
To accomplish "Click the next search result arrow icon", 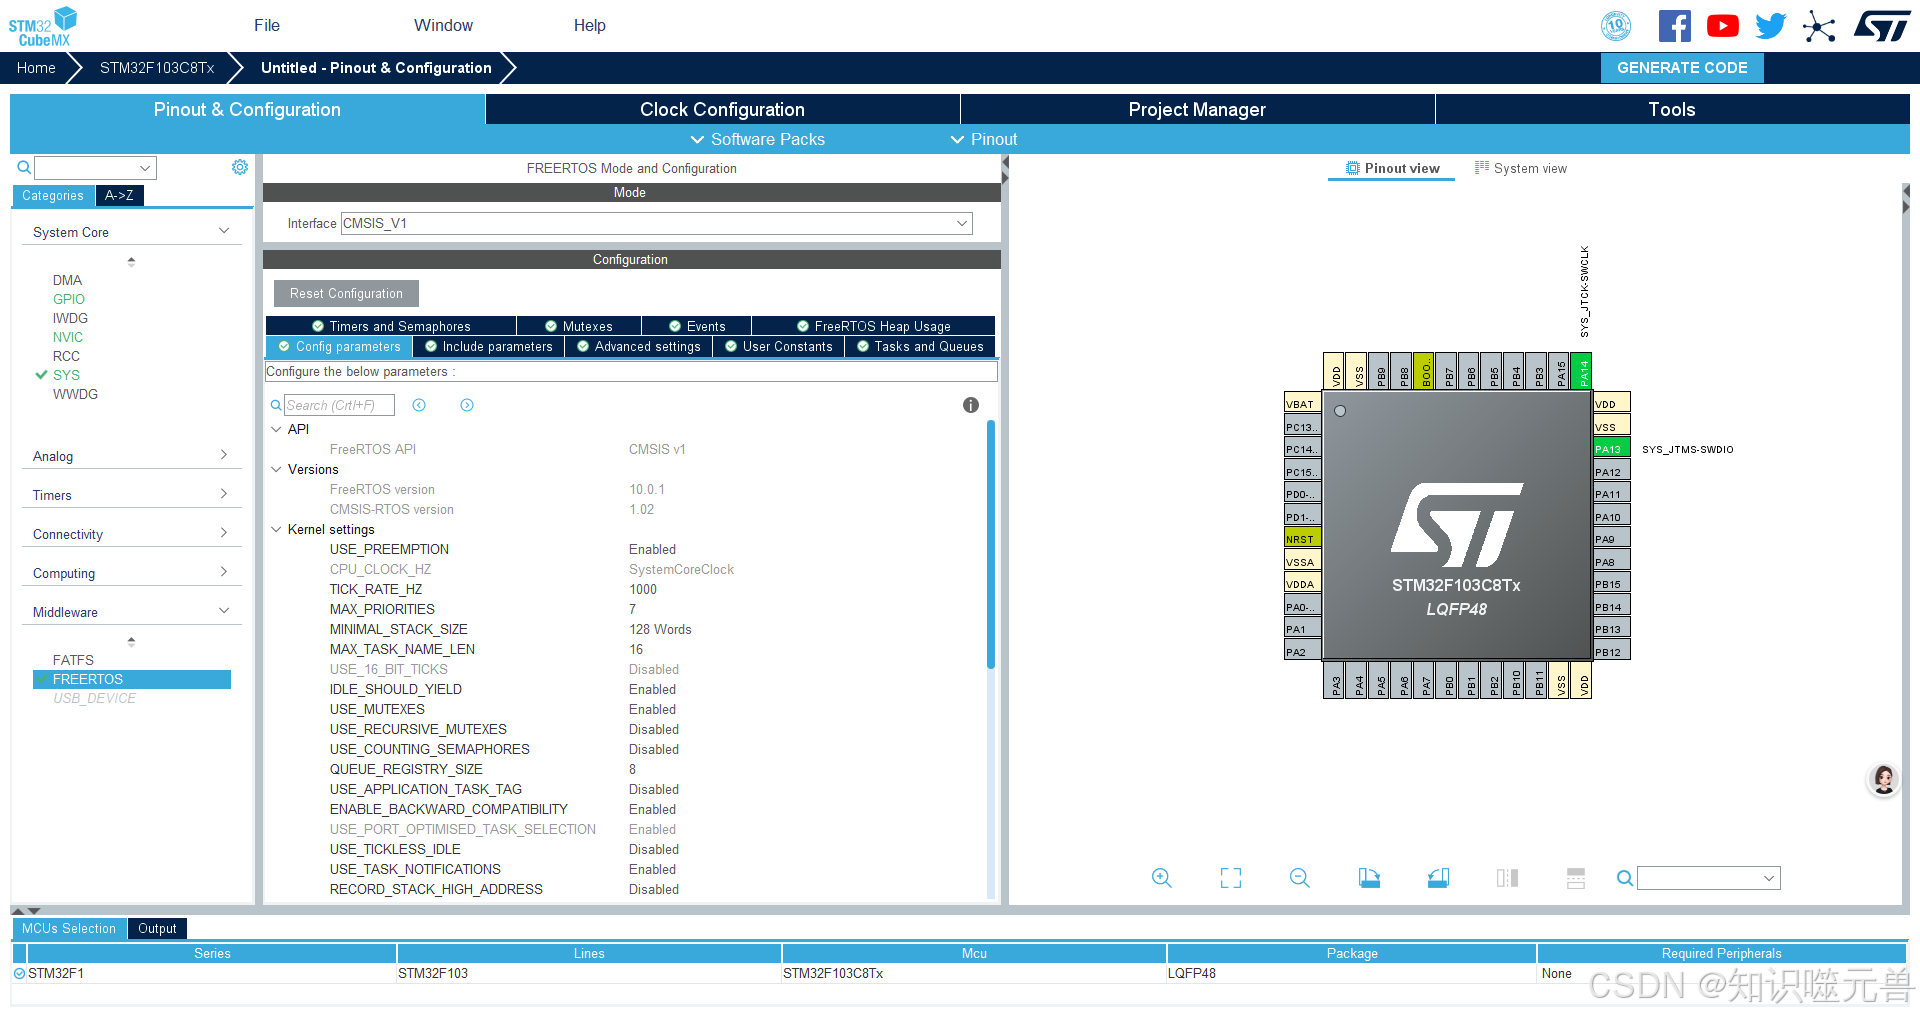I will [x=467, y=405].
